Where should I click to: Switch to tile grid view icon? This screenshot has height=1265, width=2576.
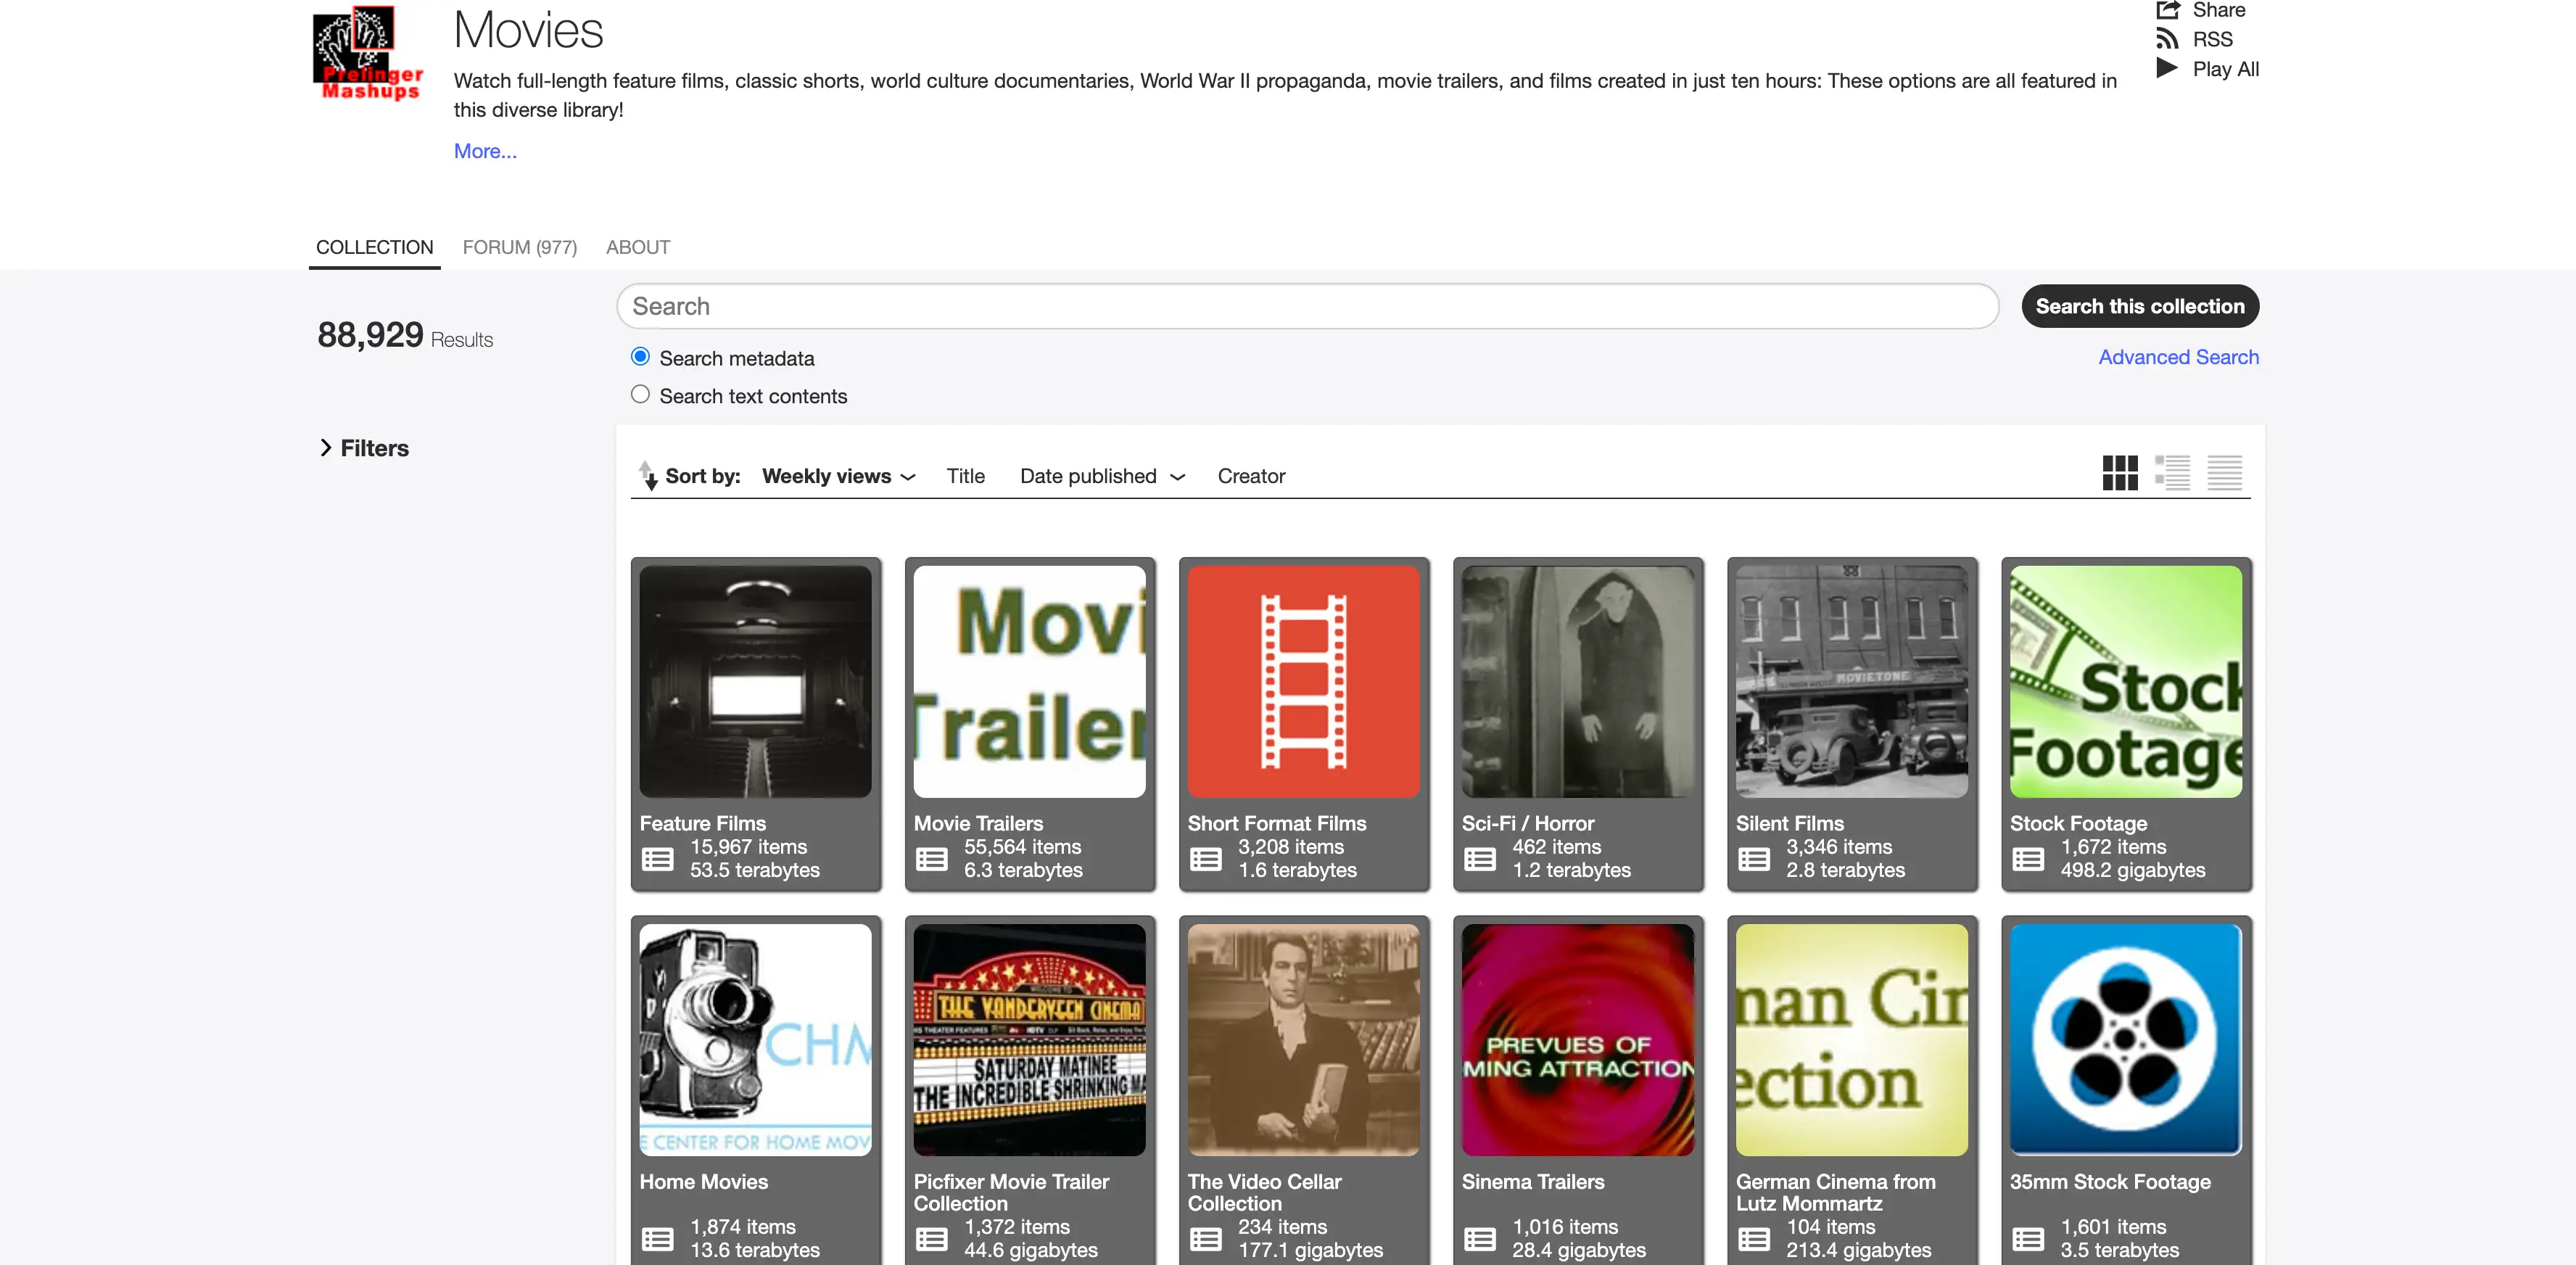(x=2119, y=473)
